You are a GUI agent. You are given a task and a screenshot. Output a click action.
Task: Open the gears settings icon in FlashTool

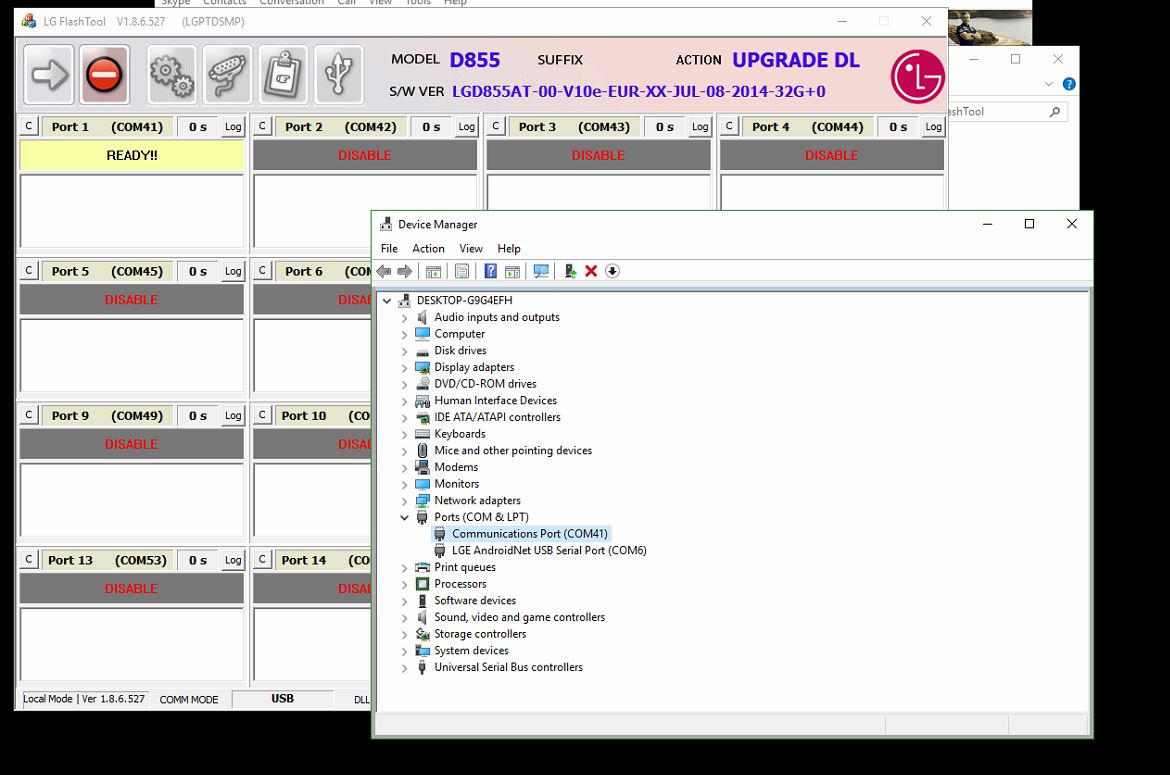click(171, 75)
